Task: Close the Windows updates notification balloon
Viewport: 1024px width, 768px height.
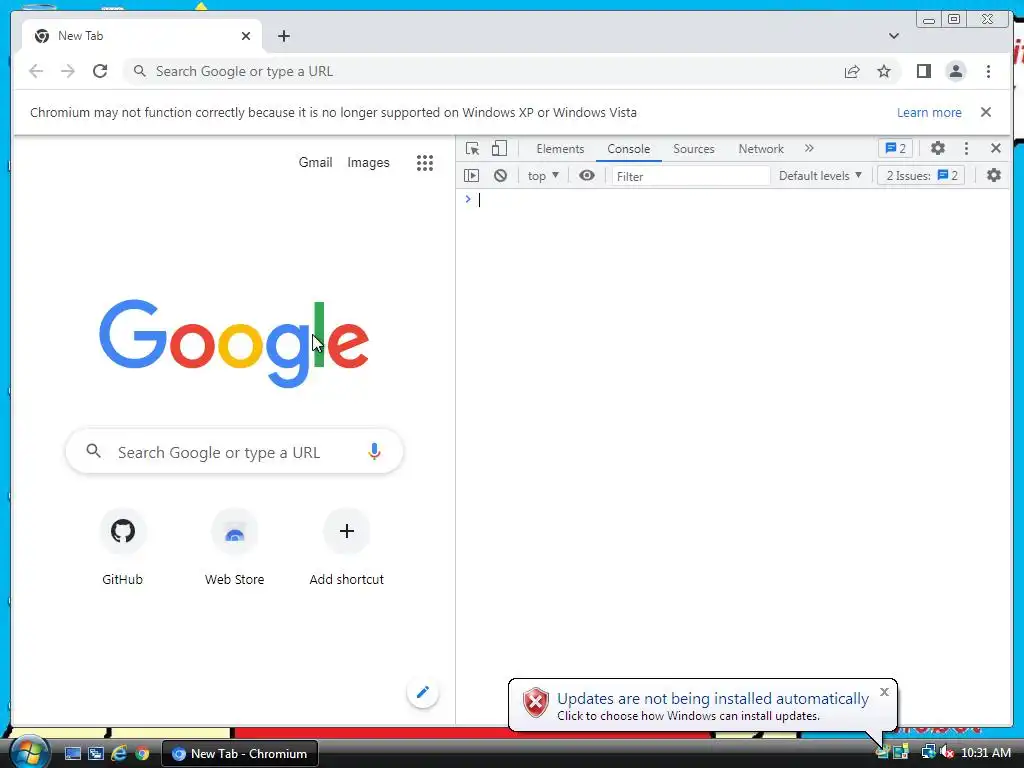Action: click(884, 692)
